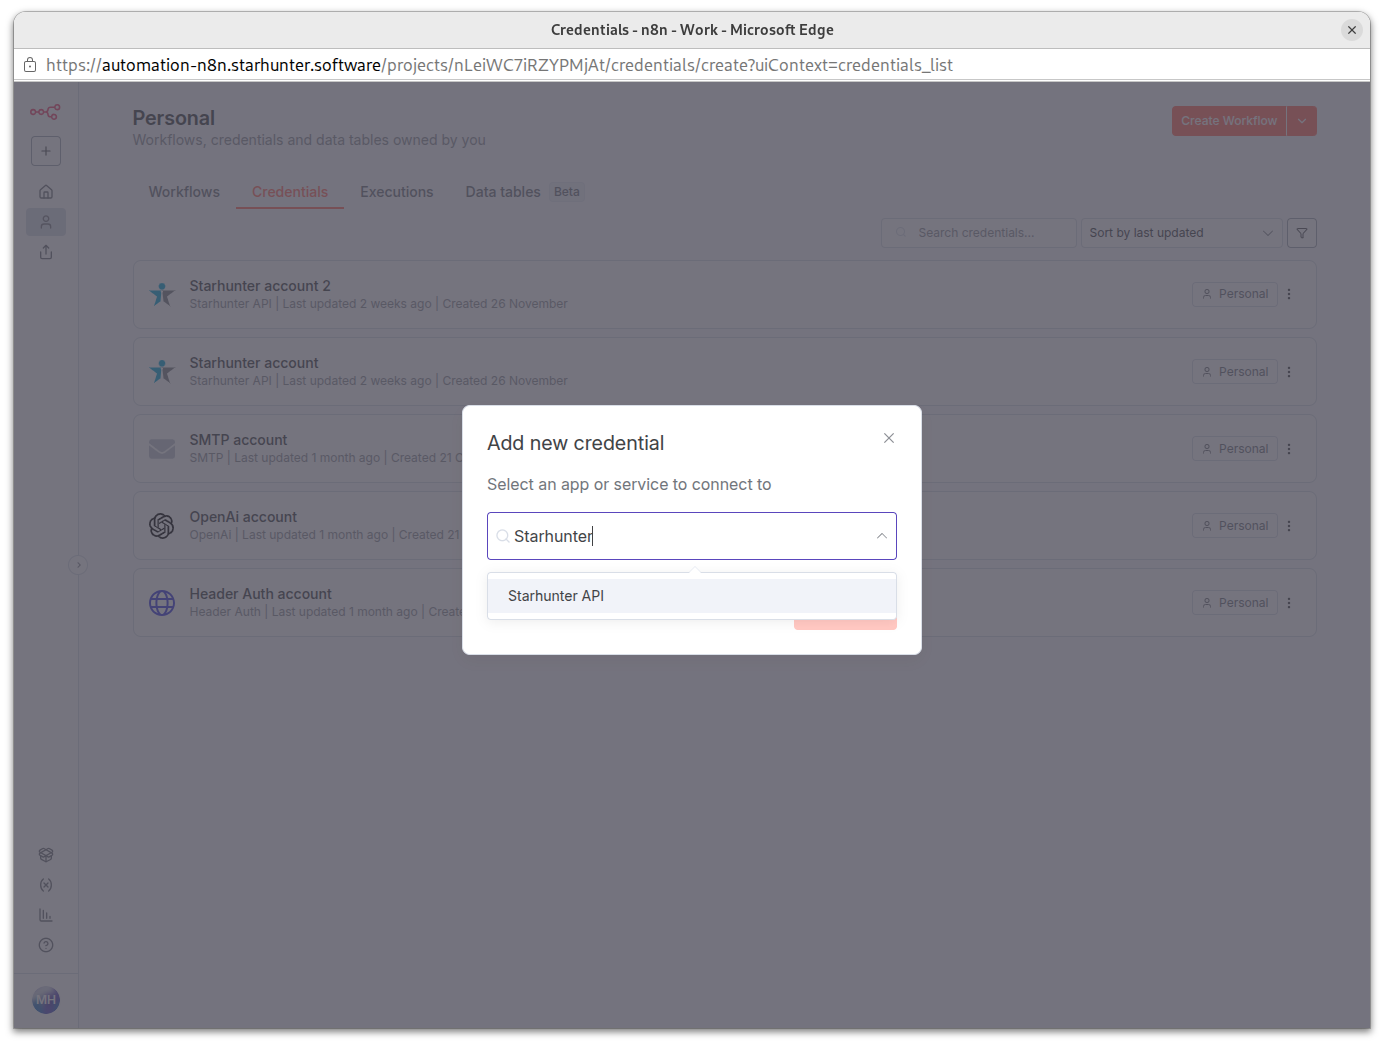Image resolution: width=1384 pixels, height=1045 pixels.
Task: Open the Variables sidebar icon
Action: point(46,885)
